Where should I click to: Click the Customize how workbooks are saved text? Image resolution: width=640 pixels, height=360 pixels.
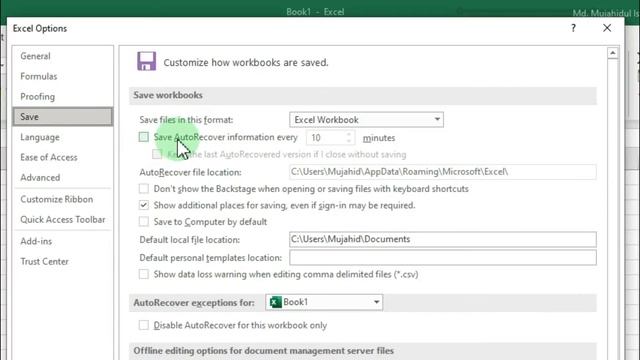tap(246, 62)
